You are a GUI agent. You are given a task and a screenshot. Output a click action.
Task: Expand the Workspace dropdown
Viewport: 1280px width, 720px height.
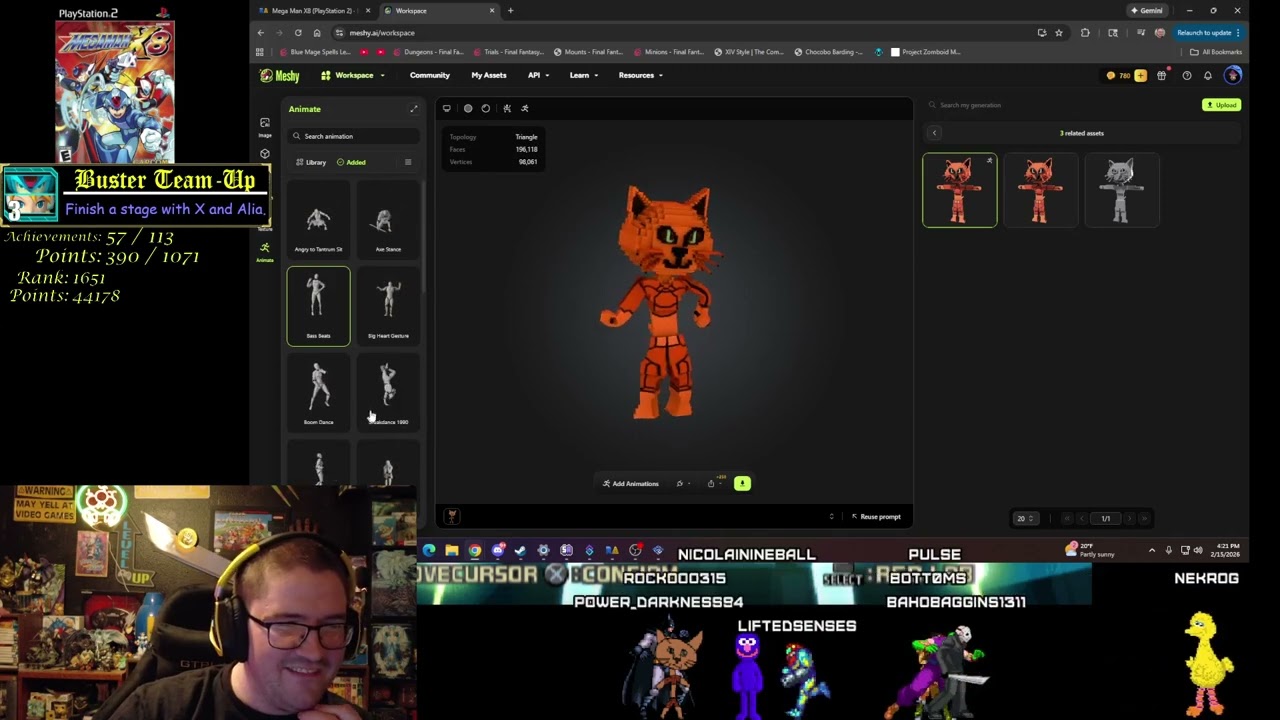click(x=353, y=75)
